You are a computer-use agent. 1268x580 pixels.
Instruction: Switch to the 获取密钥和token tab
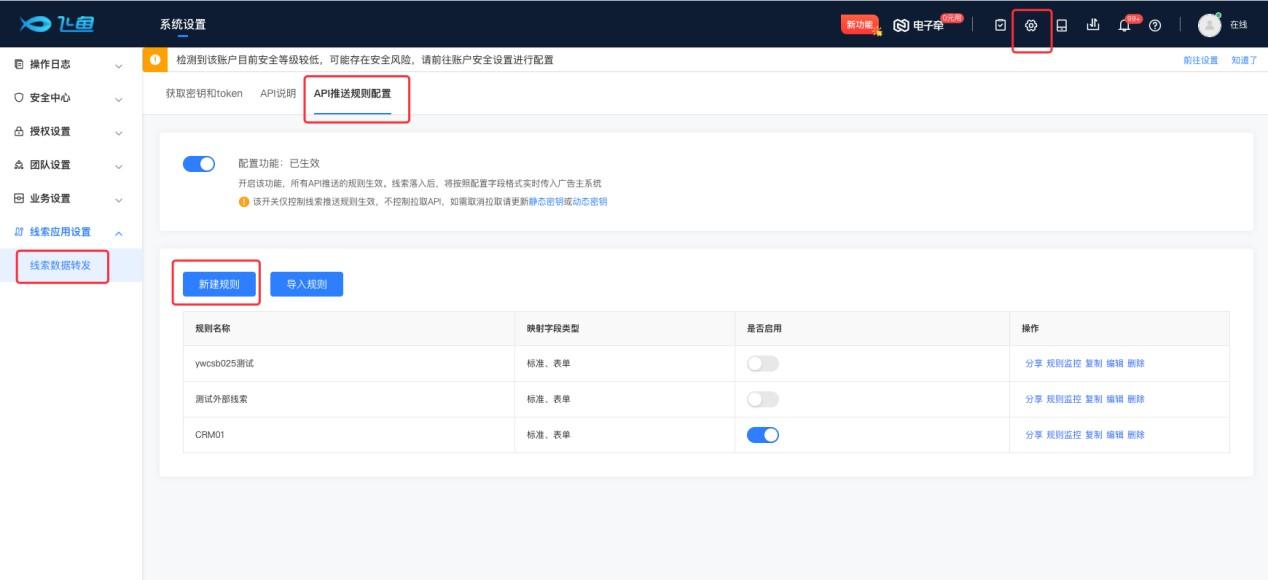(x=204, y=93)
